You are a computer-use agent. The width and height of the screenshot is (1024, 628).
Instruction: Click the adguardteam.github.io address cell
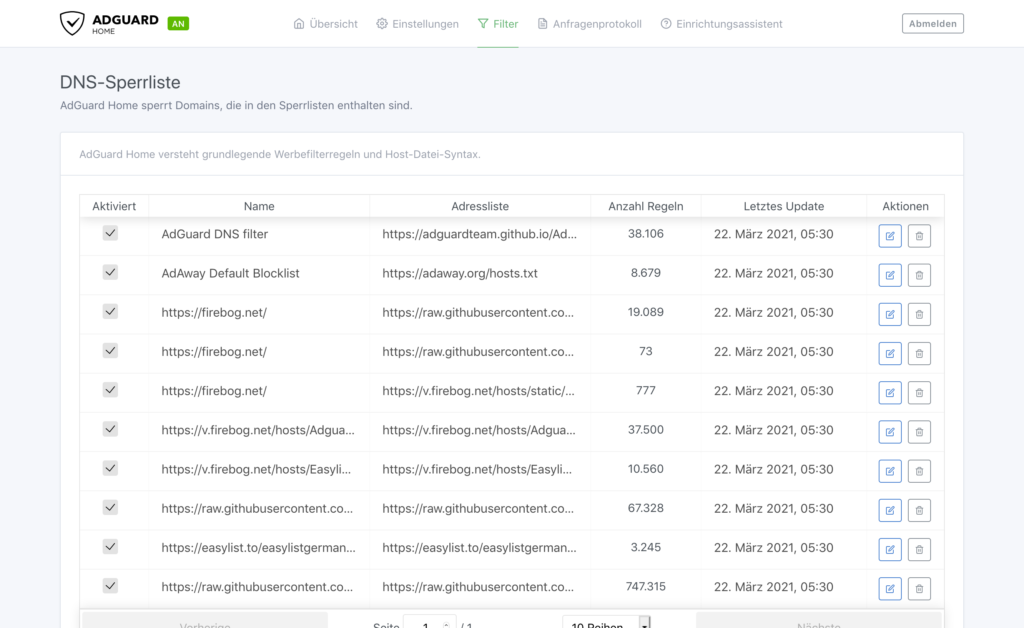(x=479, y=234)
